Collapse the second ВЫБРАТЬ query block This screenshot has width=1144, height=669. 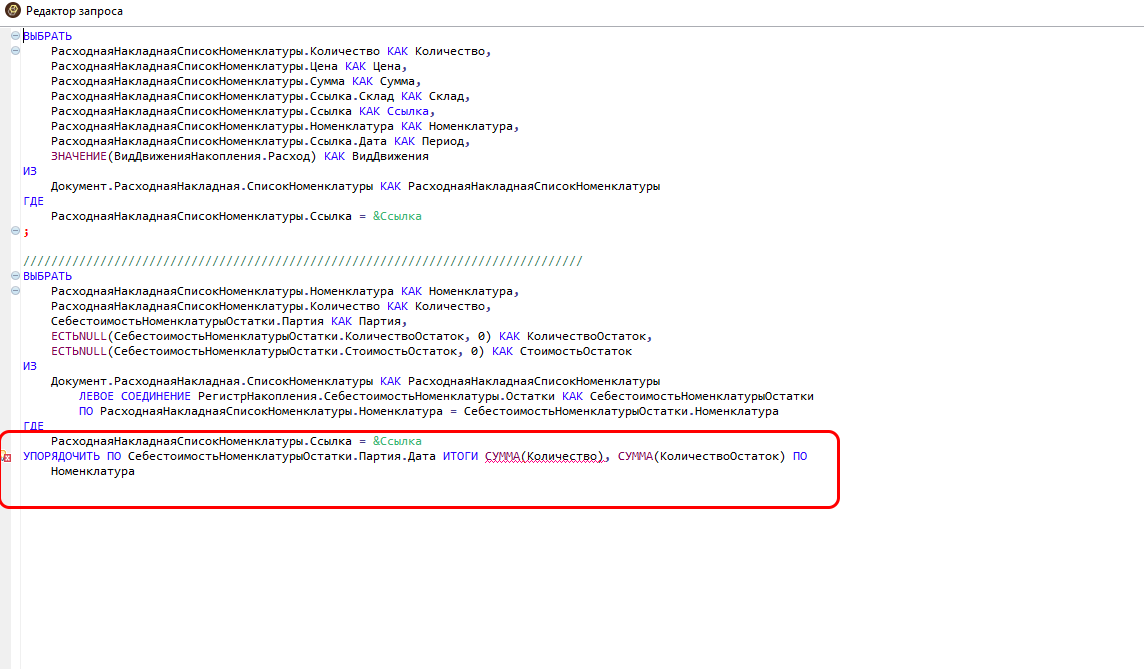[15, 276]
